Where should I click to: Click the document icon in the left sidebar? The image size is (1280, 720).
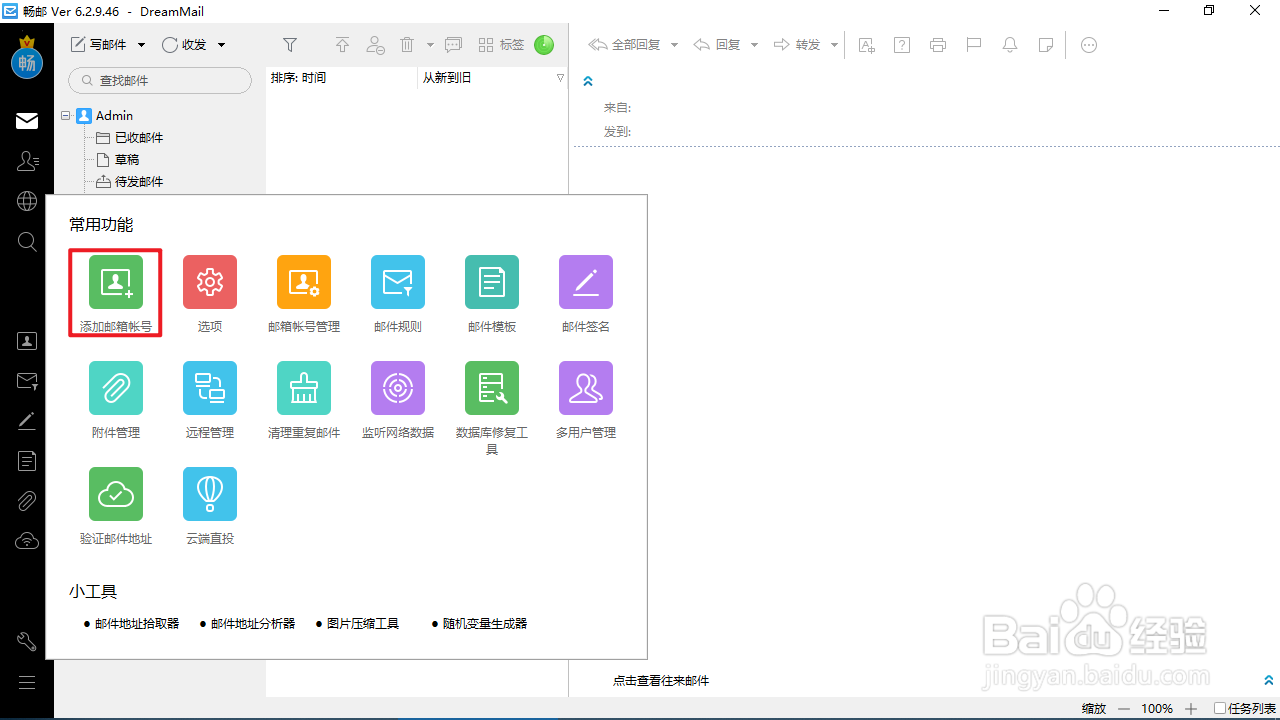[x=27, y=461]
